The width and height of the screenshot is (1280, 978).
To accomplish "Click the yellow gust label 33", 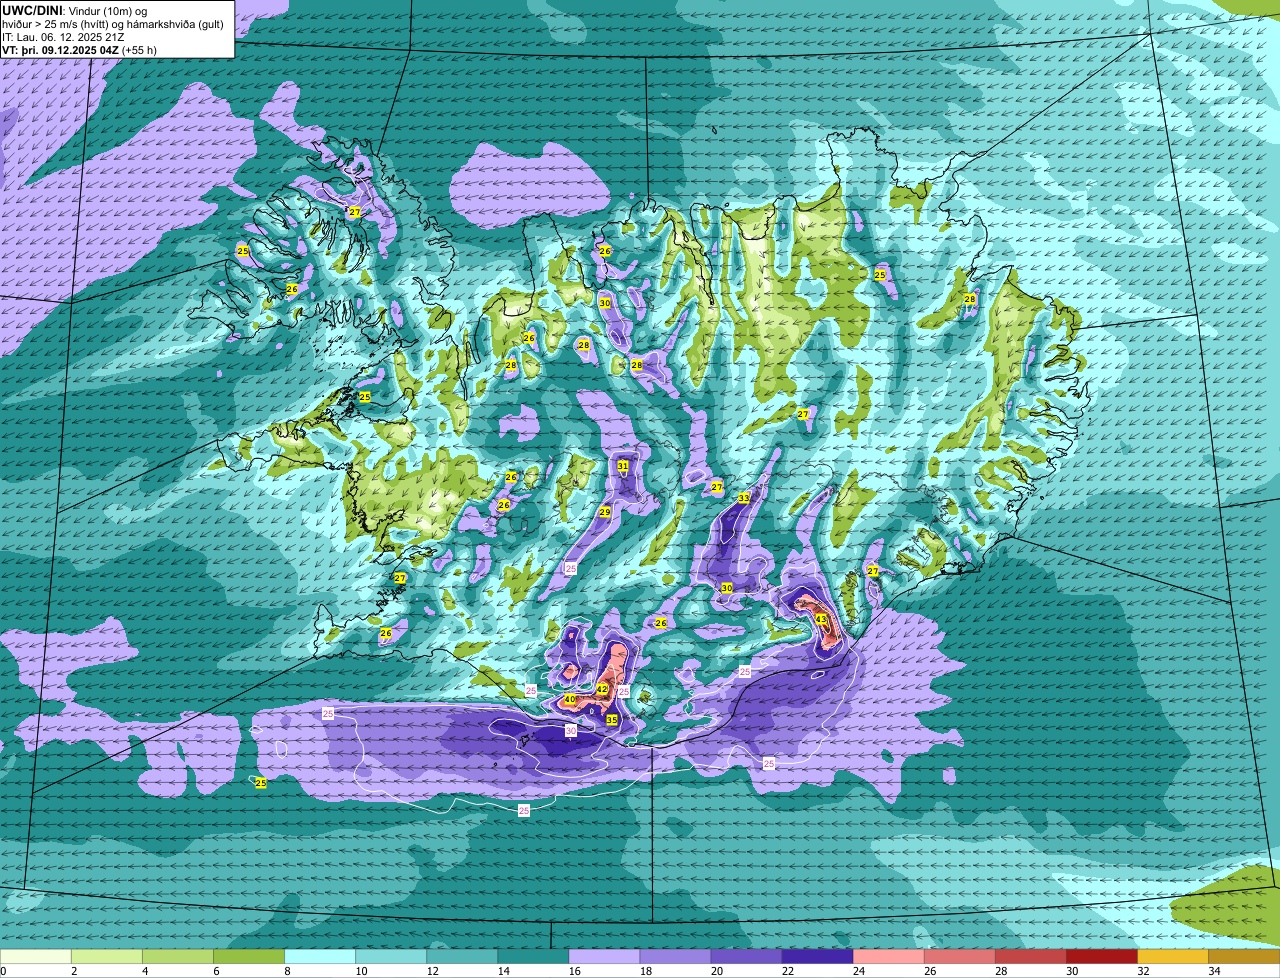I will click(x=744, y=497).
